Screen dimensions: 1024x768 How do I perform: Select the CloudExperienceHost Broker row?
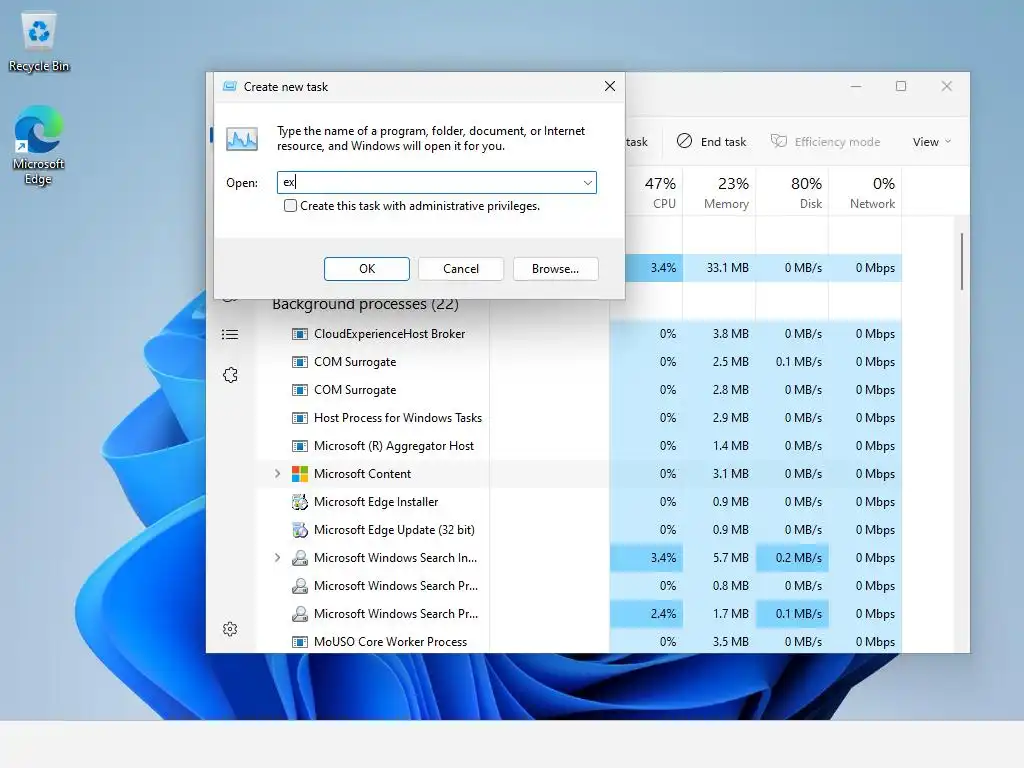pyautogui.click(x=579, y=334)
